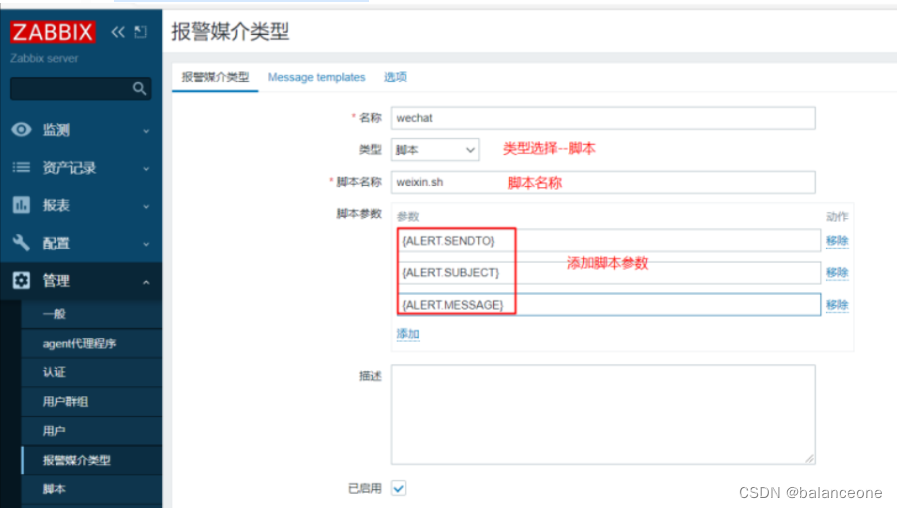Switch to the 报警媒介类型 tab
Viewport: 897px width, 508px height.
click(215, 77)
